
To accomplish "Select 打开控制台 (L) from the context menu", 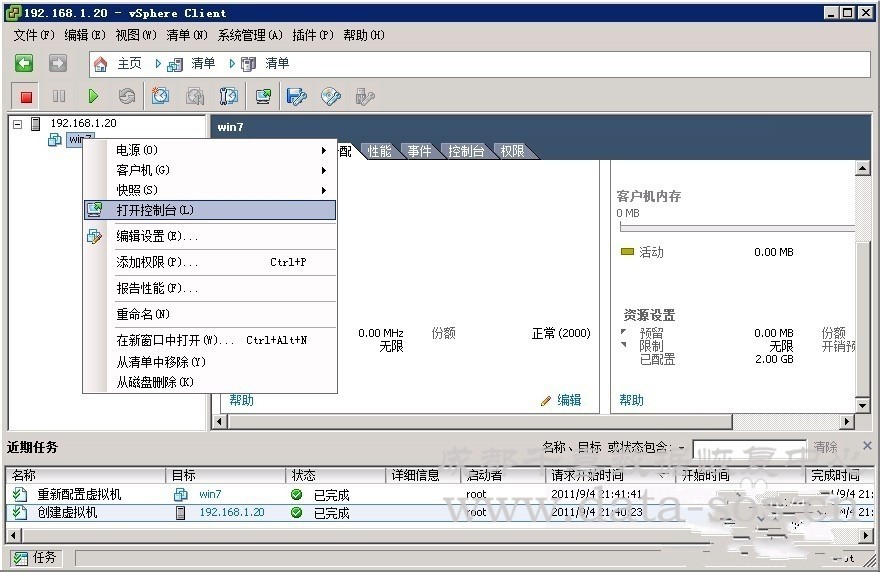I will click(x=155, y=210).
